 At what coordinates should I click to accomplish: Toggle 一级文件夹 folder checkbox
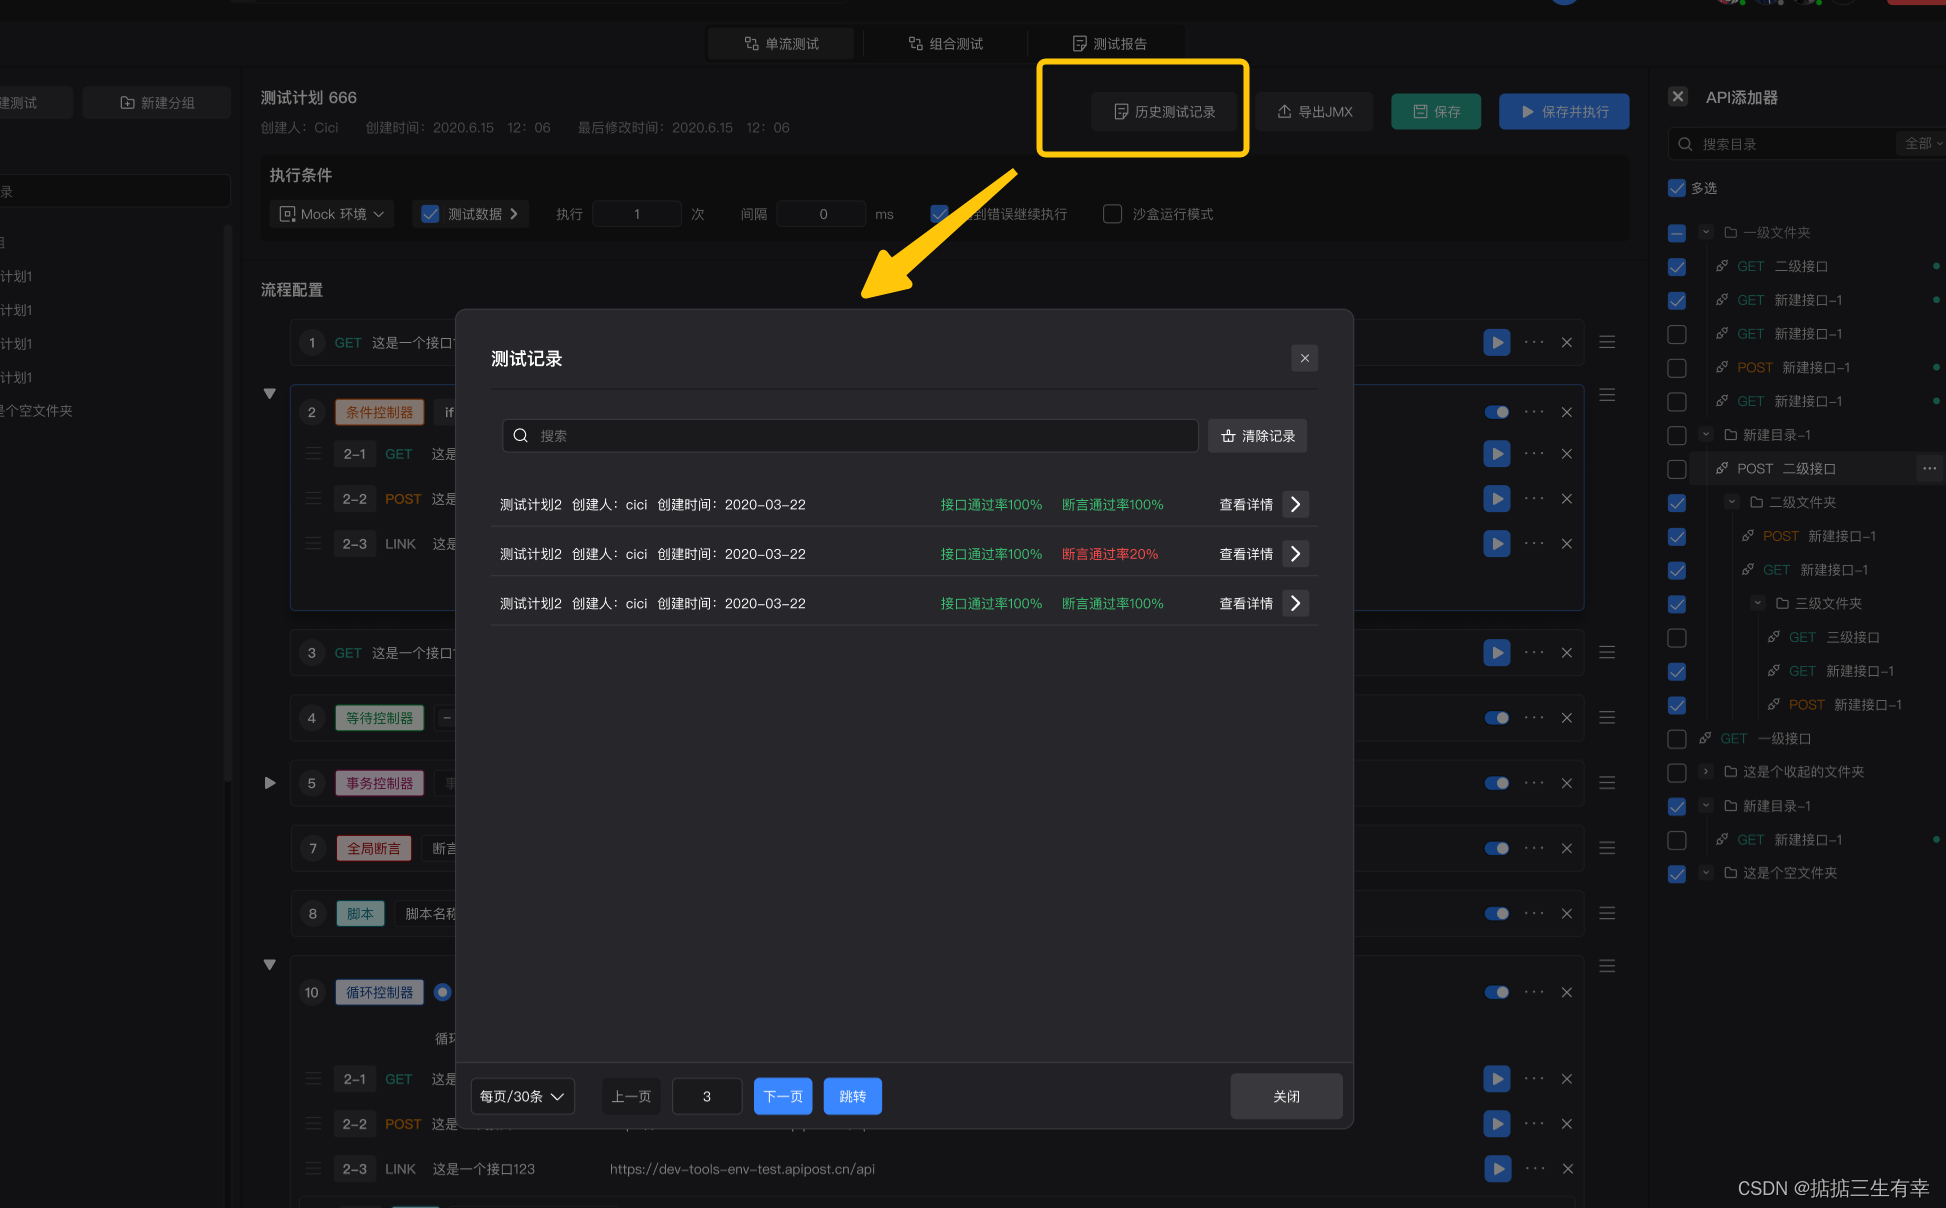pos(1677,233)
